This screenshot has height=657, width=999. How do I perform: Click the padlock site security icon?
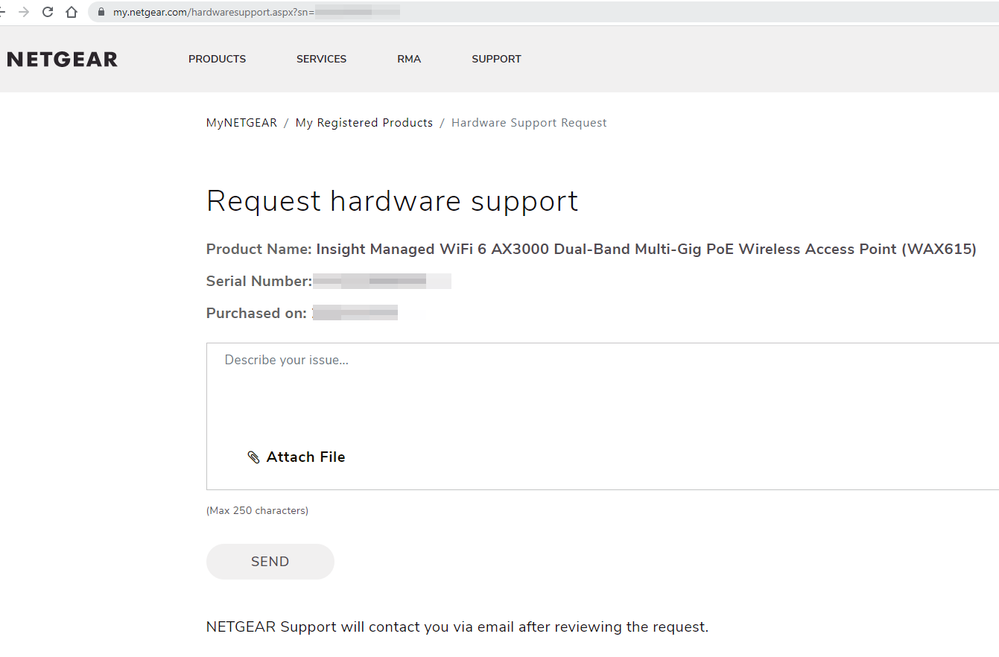click(100, 12)
